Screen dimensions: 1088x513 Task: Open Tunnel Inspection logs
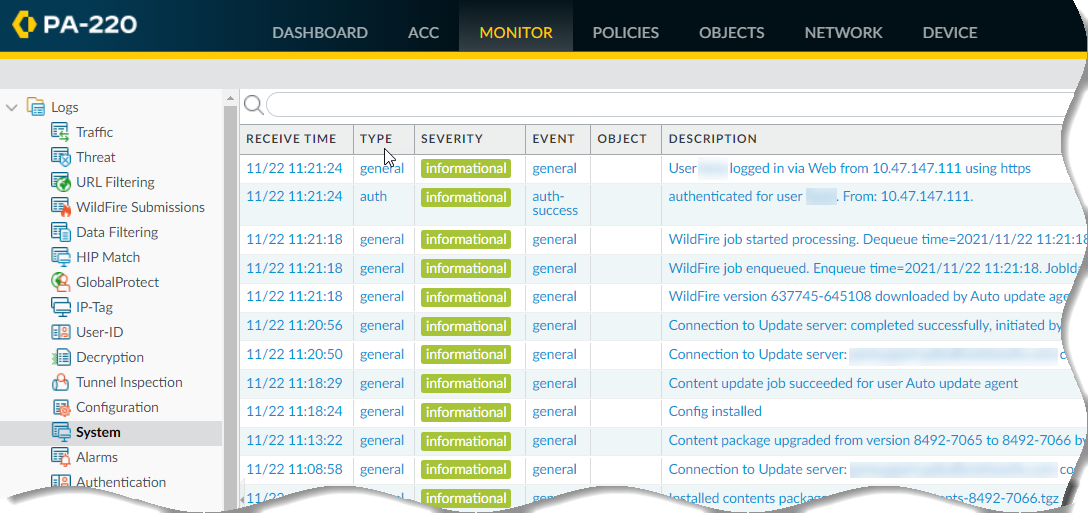[x=129, y=382]
